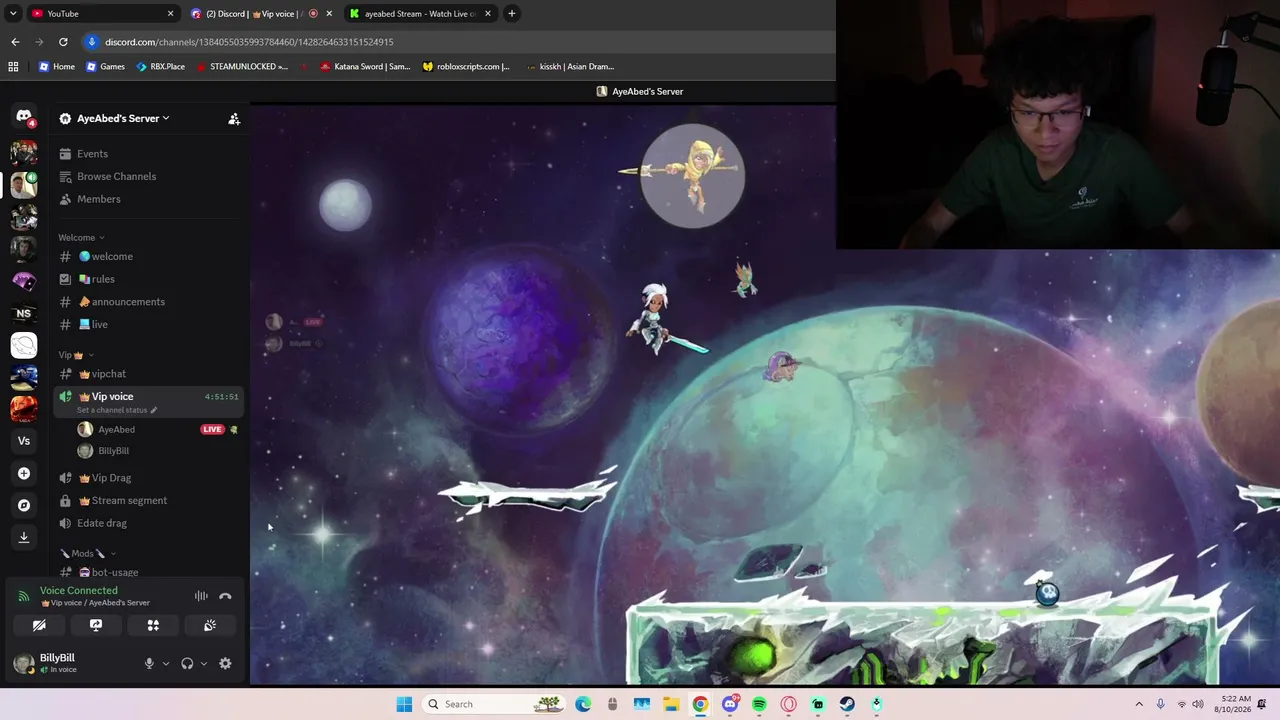The width and height of the screenshot is (1280, 720).
Task: Edit the channel status pencil
Action: pos(153,410)
